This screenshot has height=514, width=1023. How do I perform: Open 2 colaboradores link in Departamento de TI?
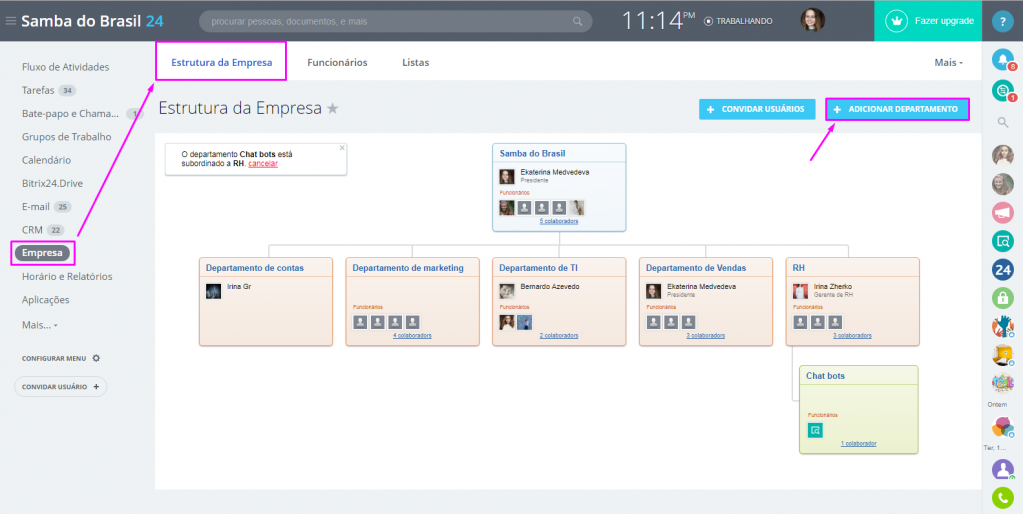(558, 335)
